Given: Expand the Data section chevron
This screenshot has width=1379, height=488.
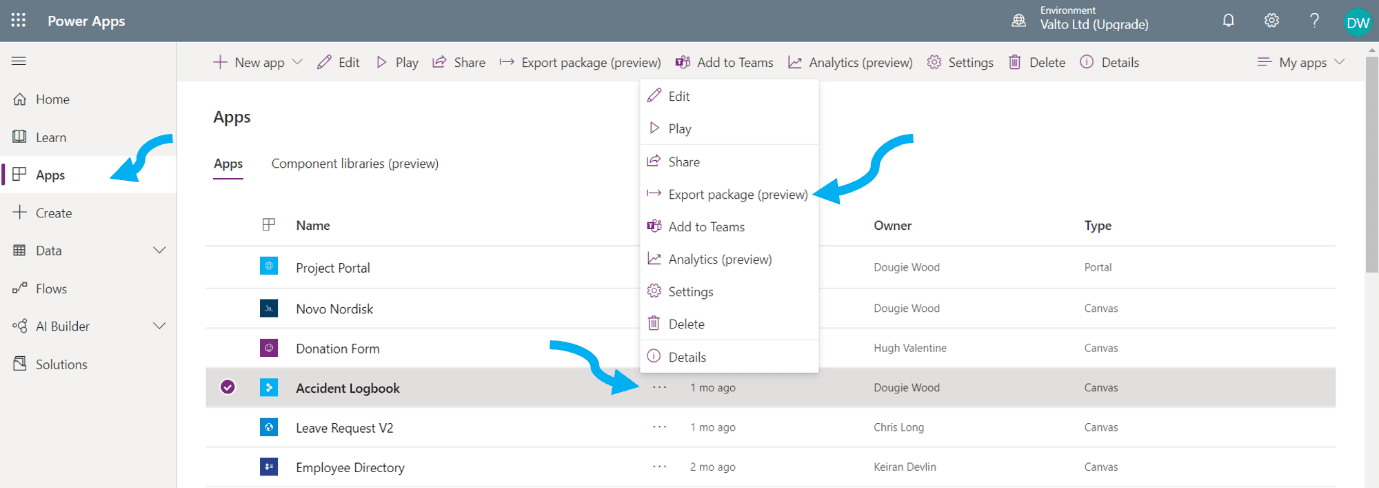Looking at the screenshot, I should click(x=159, y=251).
